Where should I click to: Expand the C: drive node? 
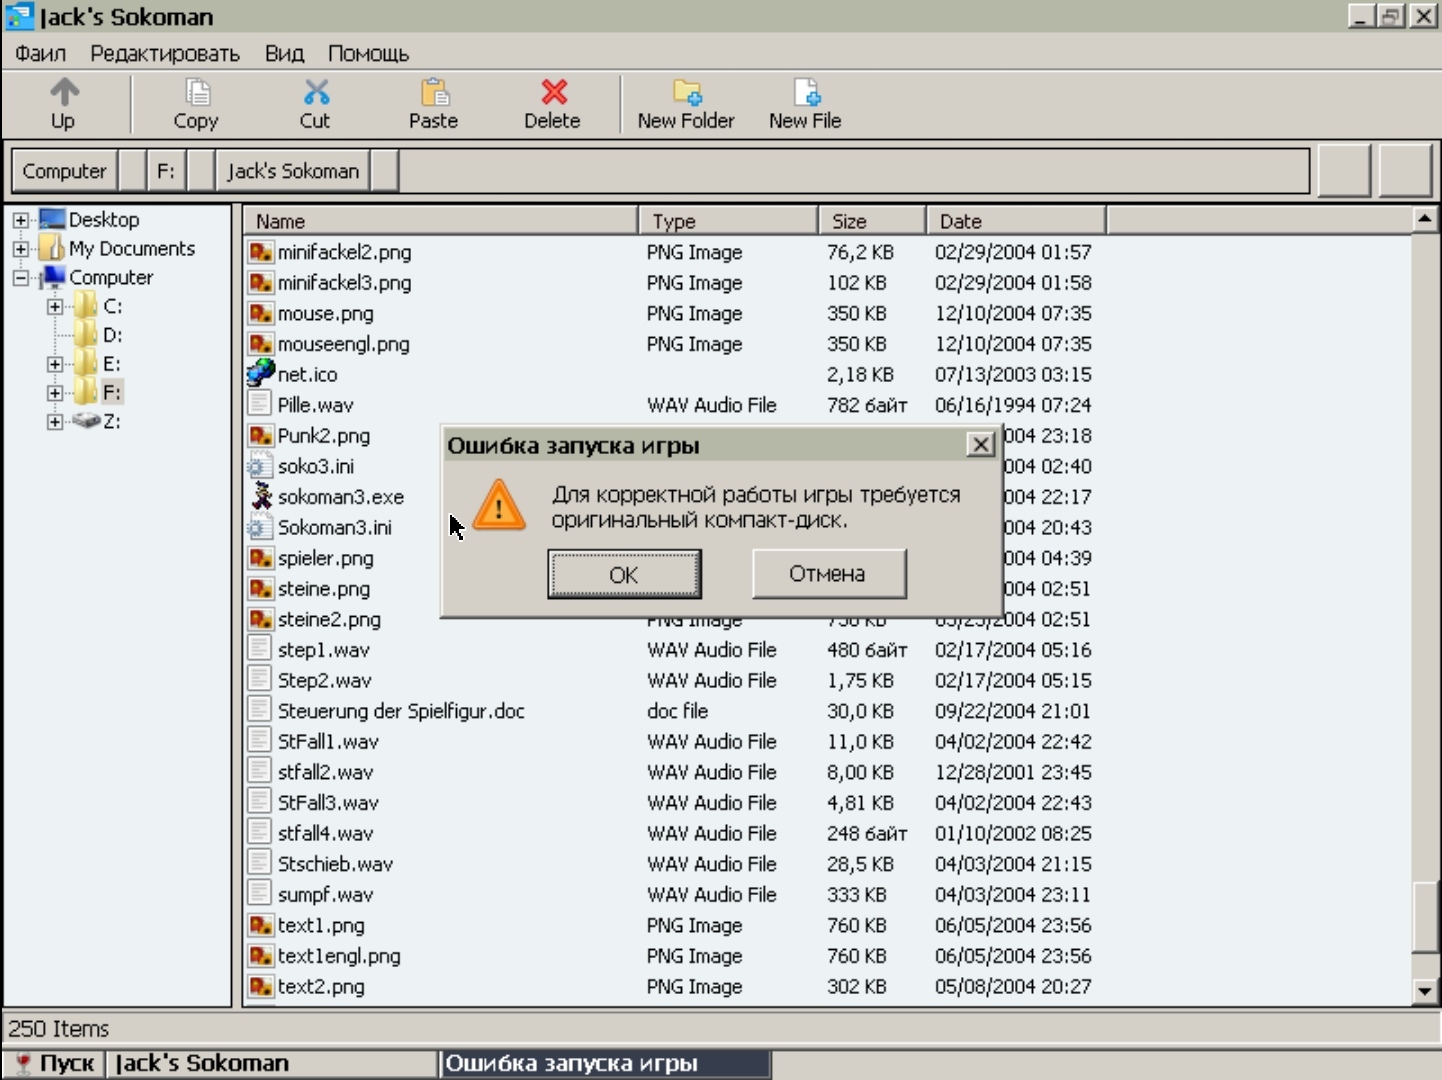55,307
